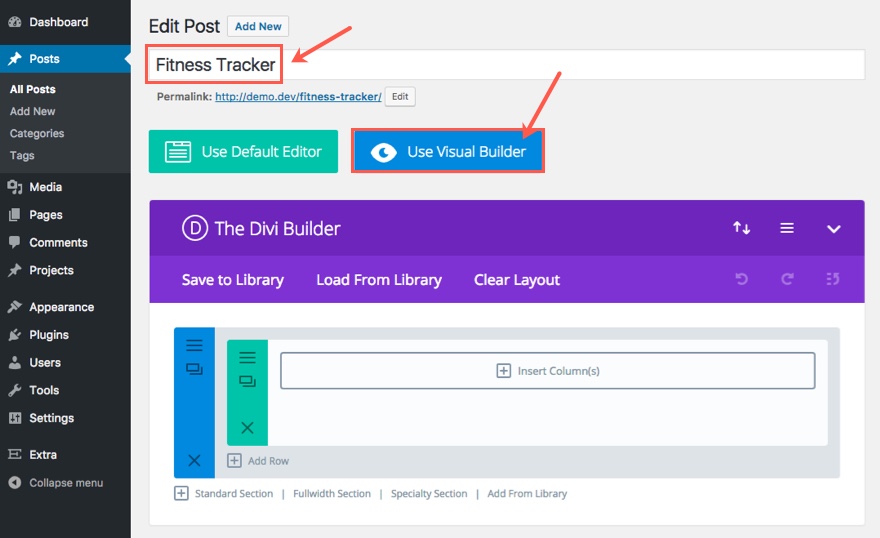Switch to Use Default Editor
880x538 pixels.
pyautogui.click(x=243, y=151)
